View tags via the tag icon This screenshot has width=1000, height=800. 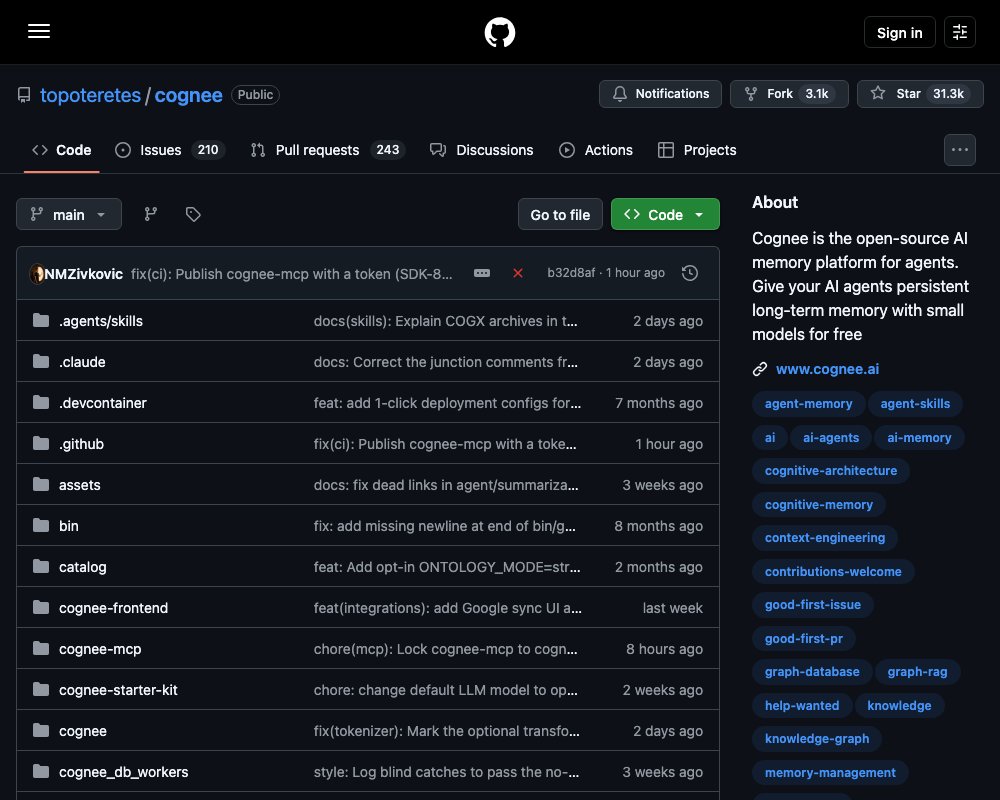193,214
